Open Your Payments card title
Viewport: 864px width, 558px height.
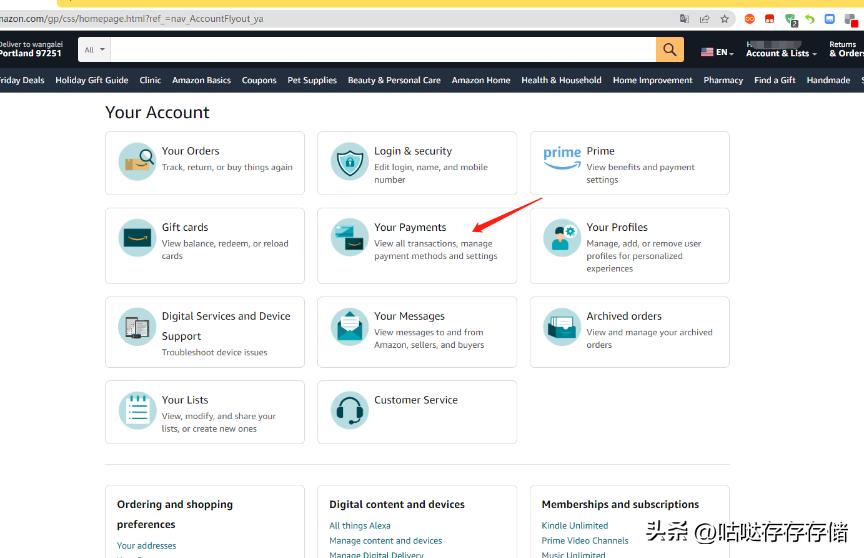point(410,227)
